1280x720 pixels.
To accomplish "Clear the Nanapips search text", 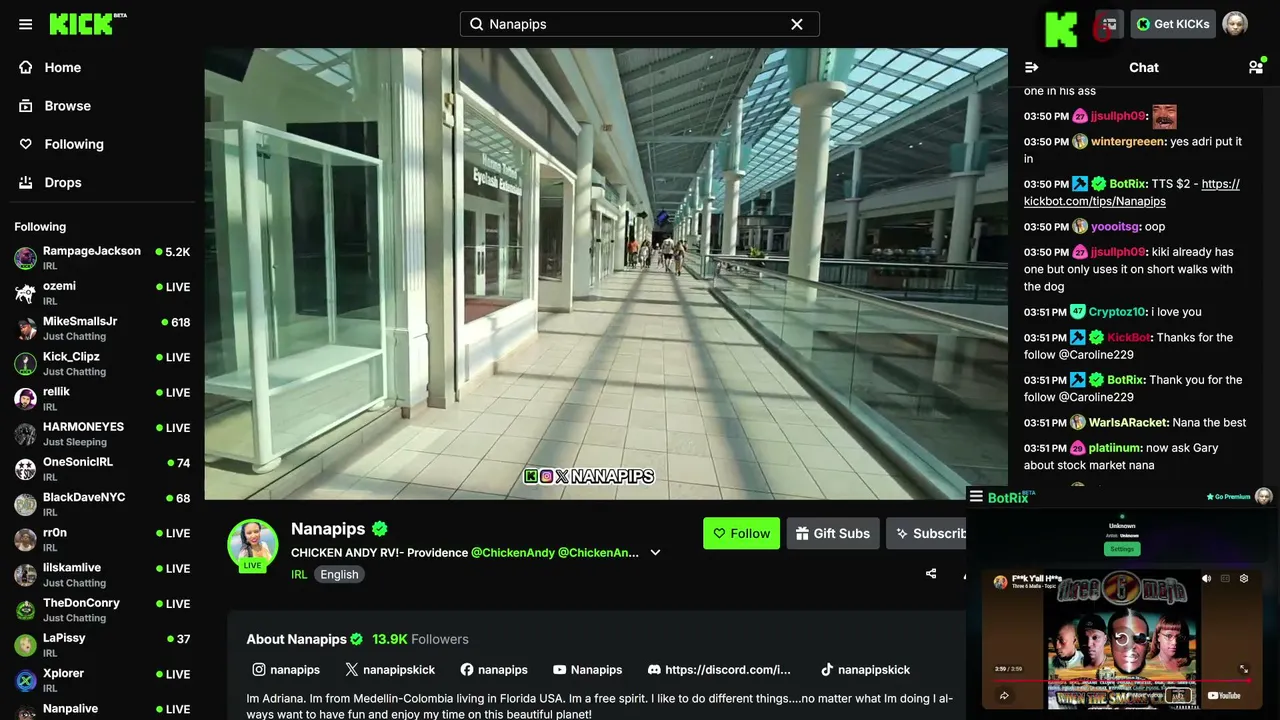I will pyautogui.click(x=797, y=24).
